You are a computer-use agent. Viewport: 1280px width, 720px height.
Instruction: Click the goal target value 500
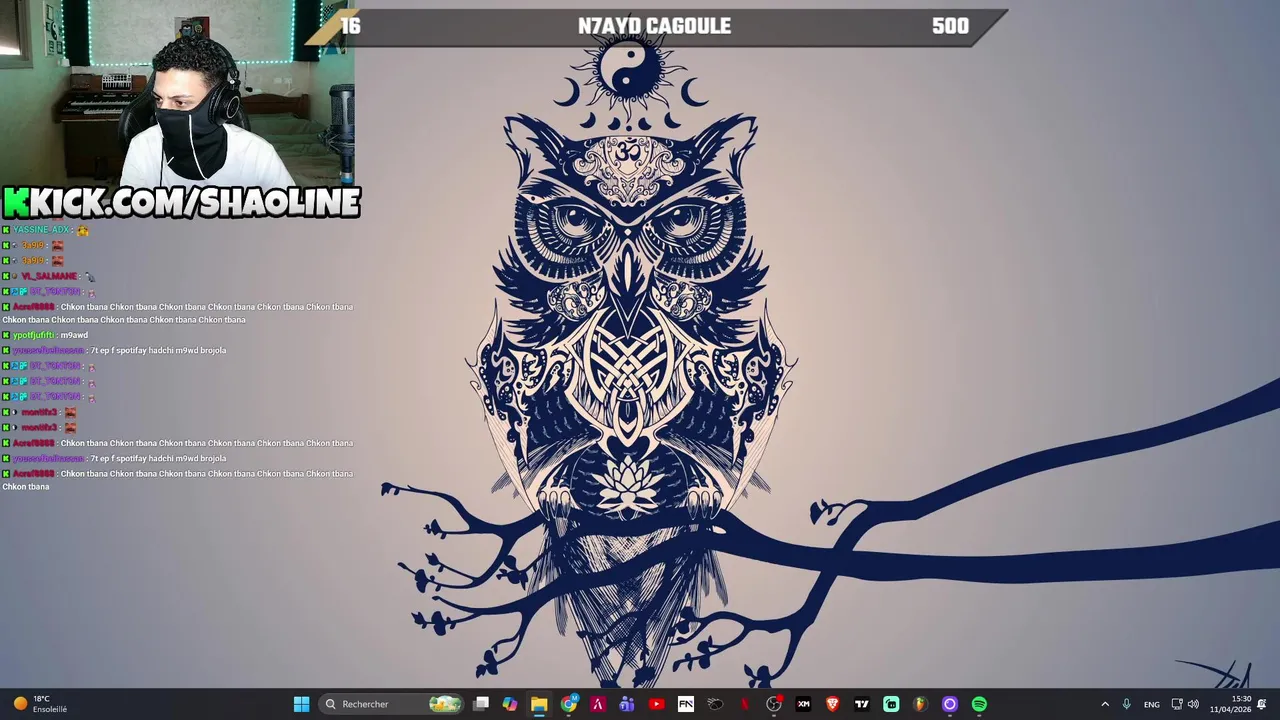point(950,26)
